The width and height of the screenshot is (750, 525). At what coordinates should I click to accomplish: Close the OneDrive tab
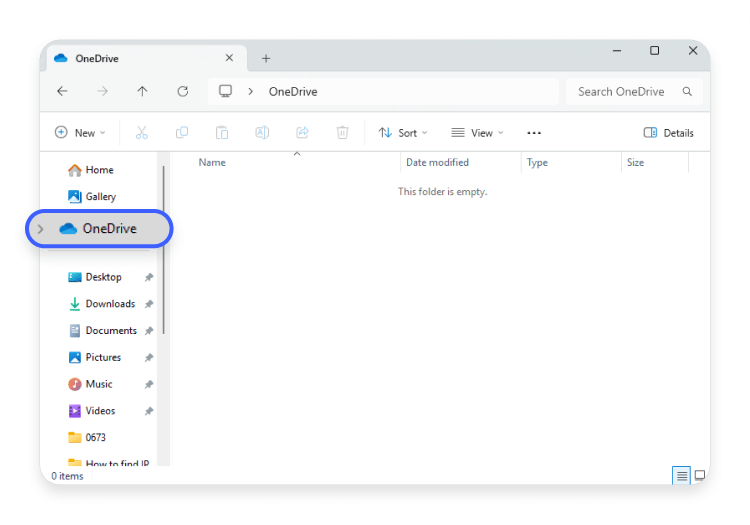pos(229,58)
